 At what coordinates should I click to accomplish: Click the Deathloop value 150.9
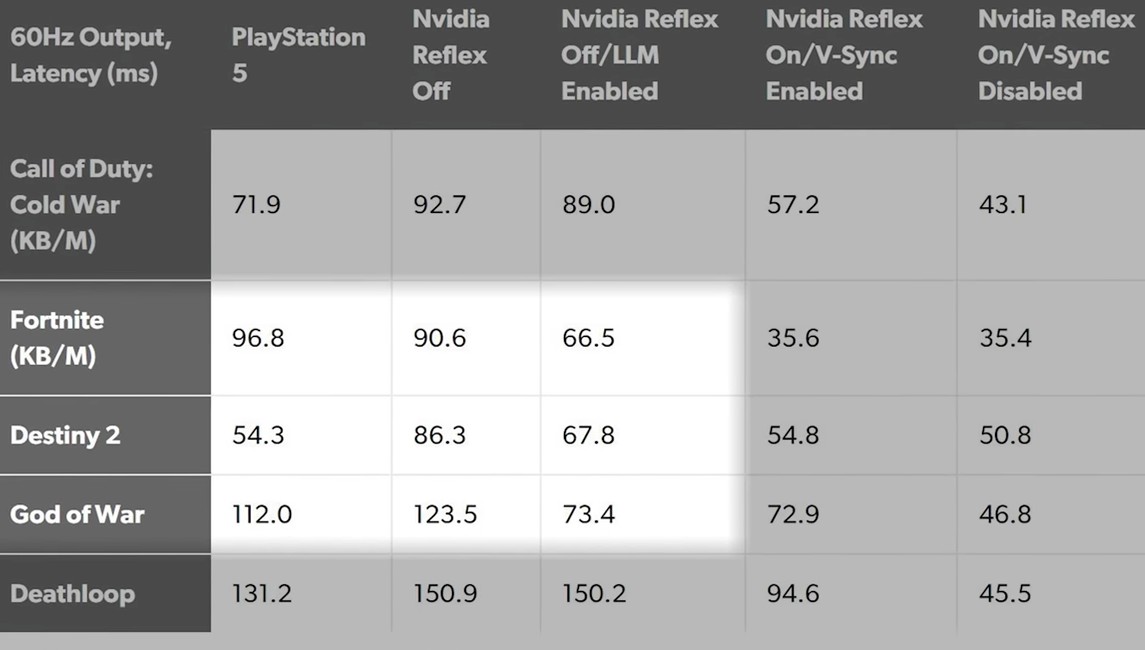(x=445, y=593)
